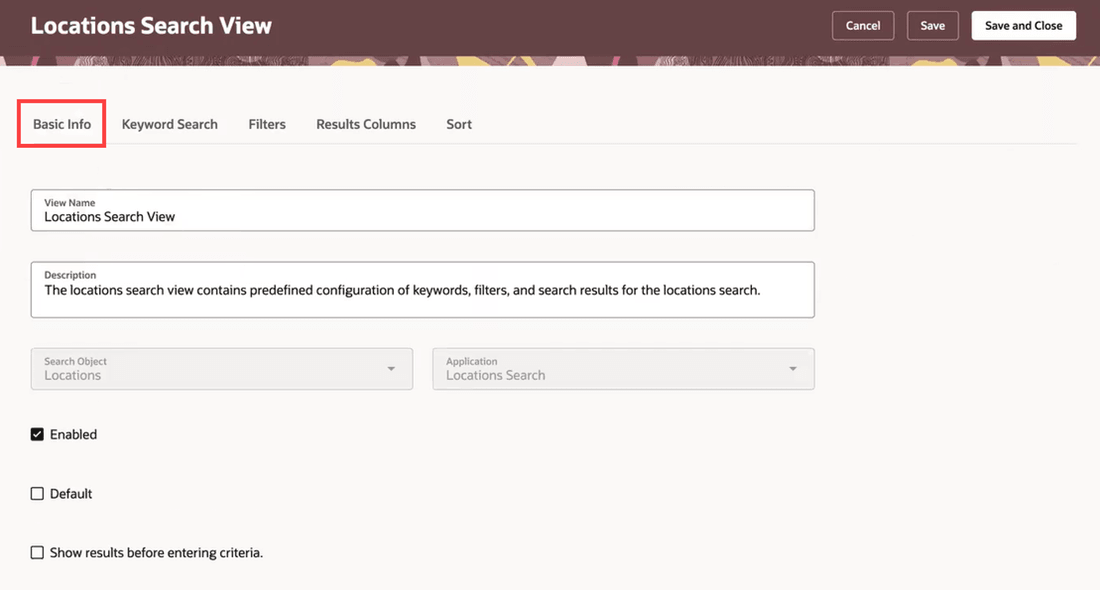
Task: Click the Default label text
Action: 71,494
